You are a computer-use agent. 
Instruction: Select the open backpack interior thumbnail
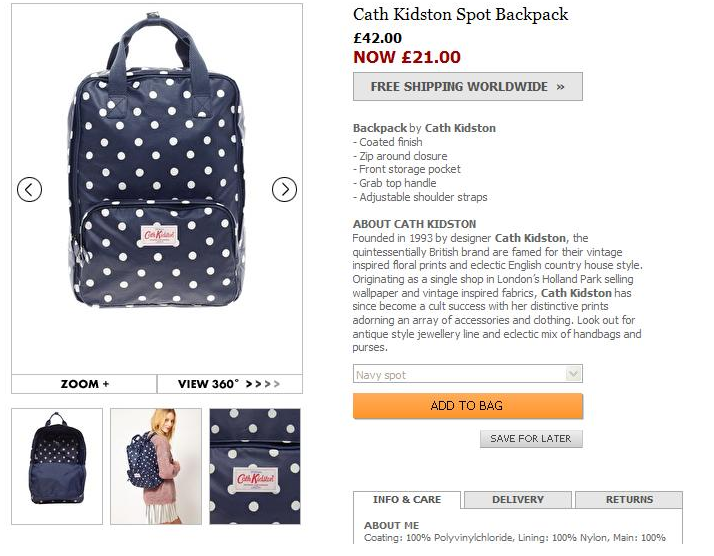point(57,466)
